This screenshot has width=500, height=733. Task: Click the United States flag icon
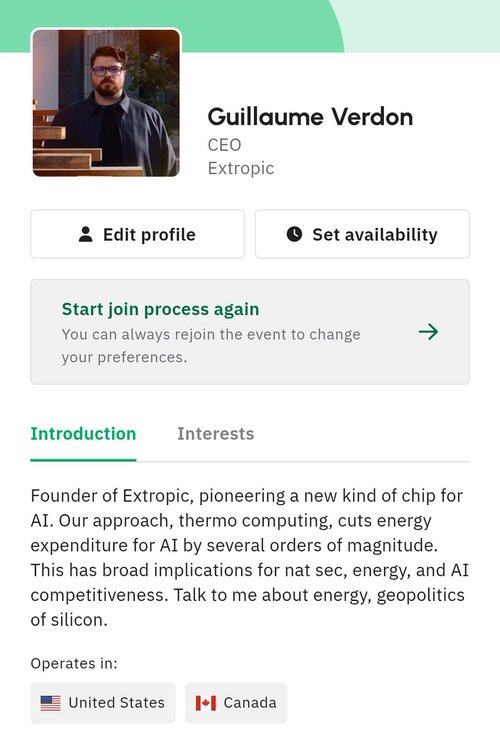[x=50, y=703]
